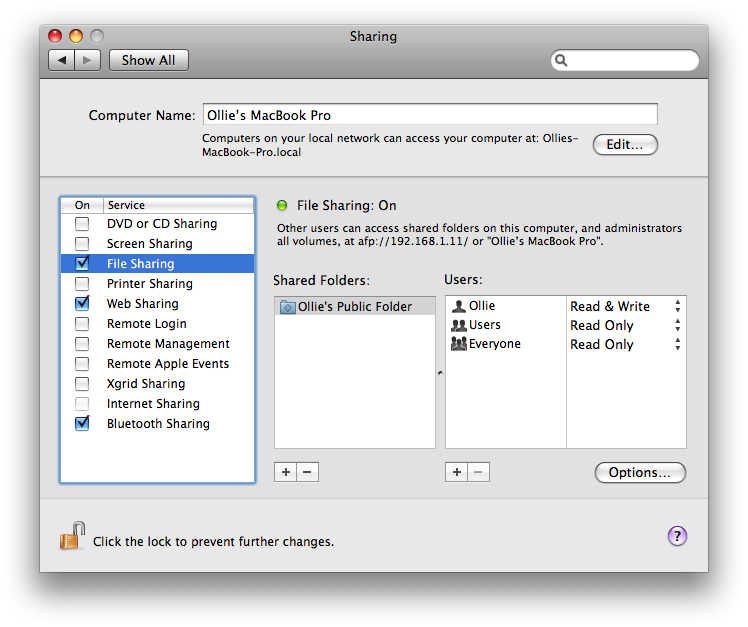Click the red close window button
The image size is (748, 627).
55,36
